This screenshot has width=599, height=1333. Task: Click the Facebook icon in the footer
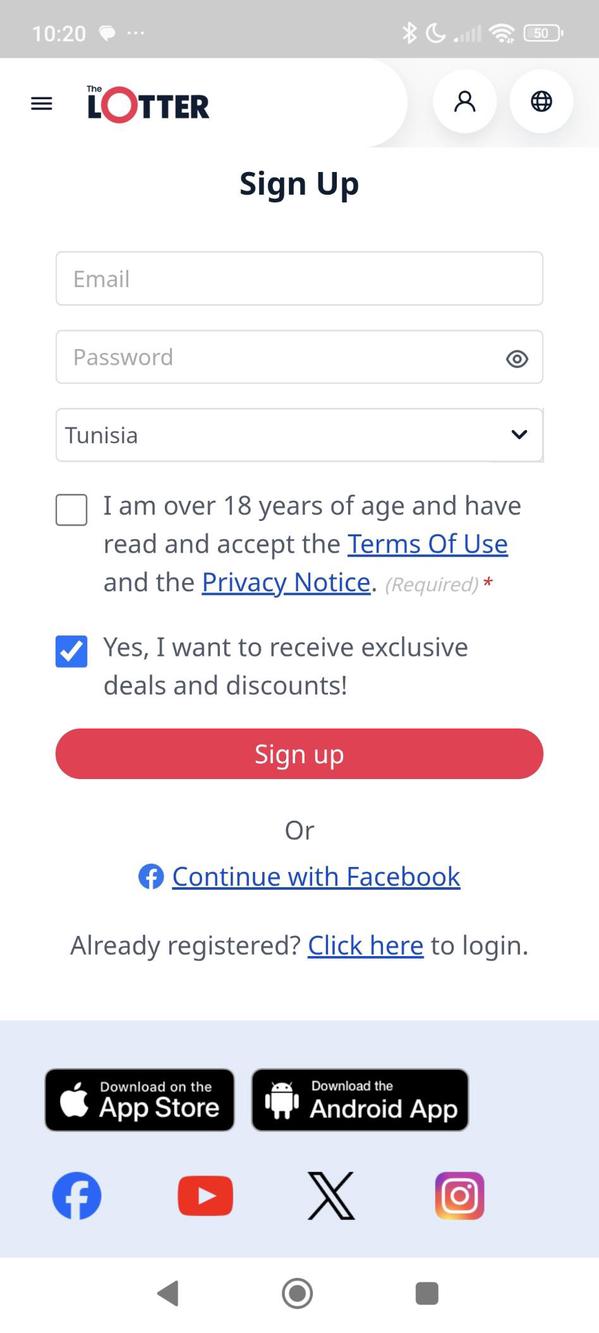76,1195
